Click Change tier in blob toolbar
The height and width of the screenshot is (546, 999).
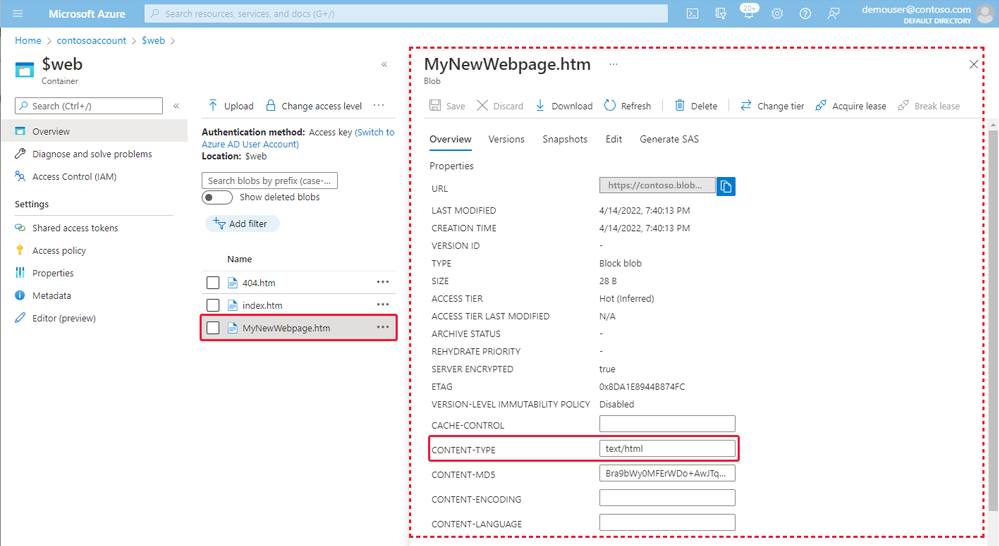(x=772, y=106)
